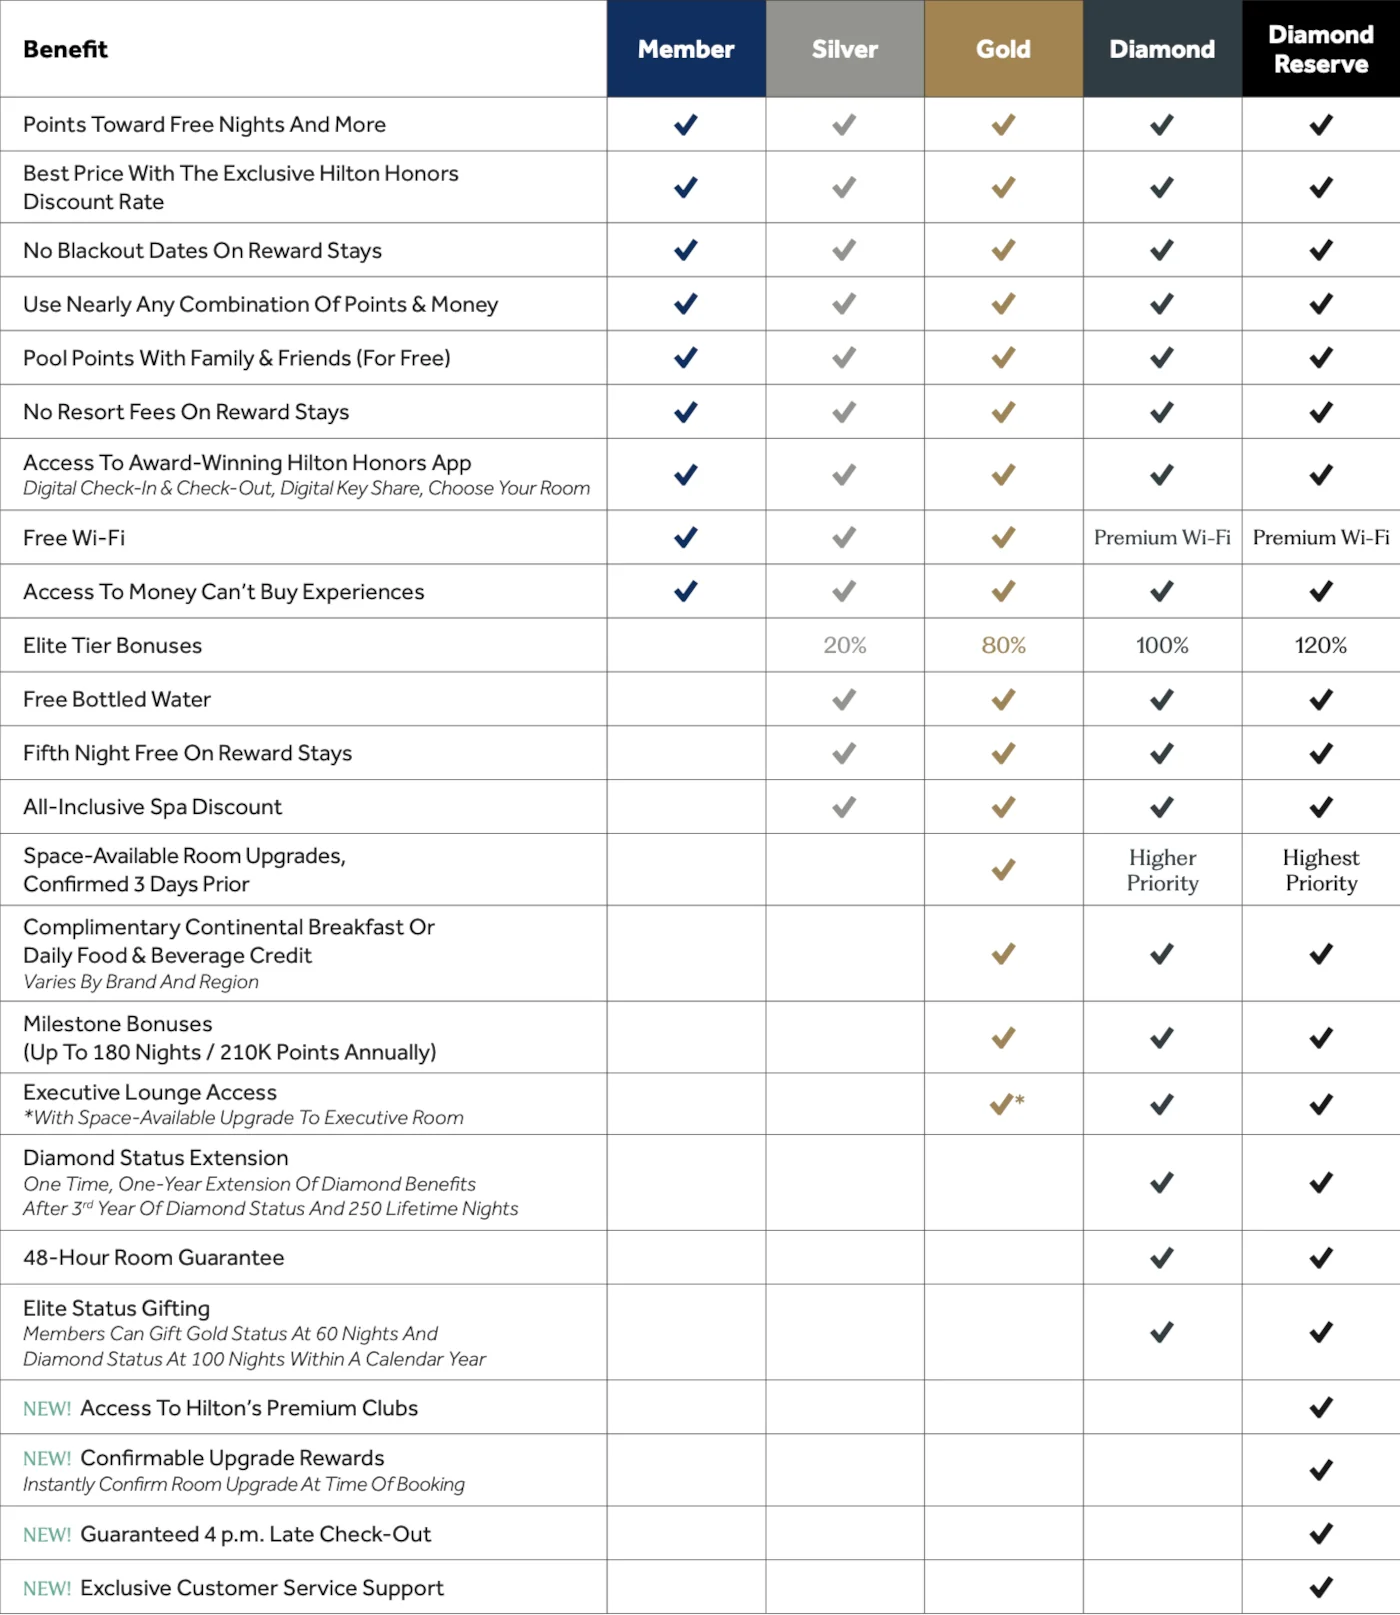Viewport: 1400px width, 1615px height.
Task: Click the Member checkmark for Free Wi-Fi
Action: 685,538
